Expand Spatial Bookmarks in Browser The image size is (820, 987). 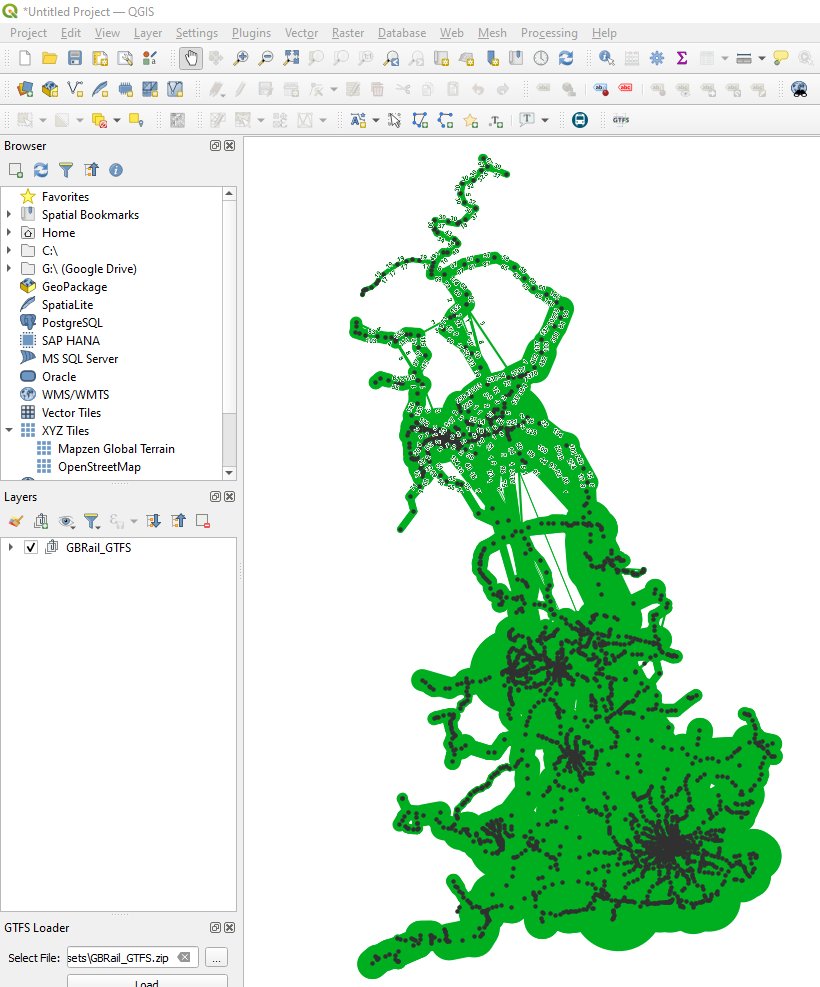[x=8, y=214]
